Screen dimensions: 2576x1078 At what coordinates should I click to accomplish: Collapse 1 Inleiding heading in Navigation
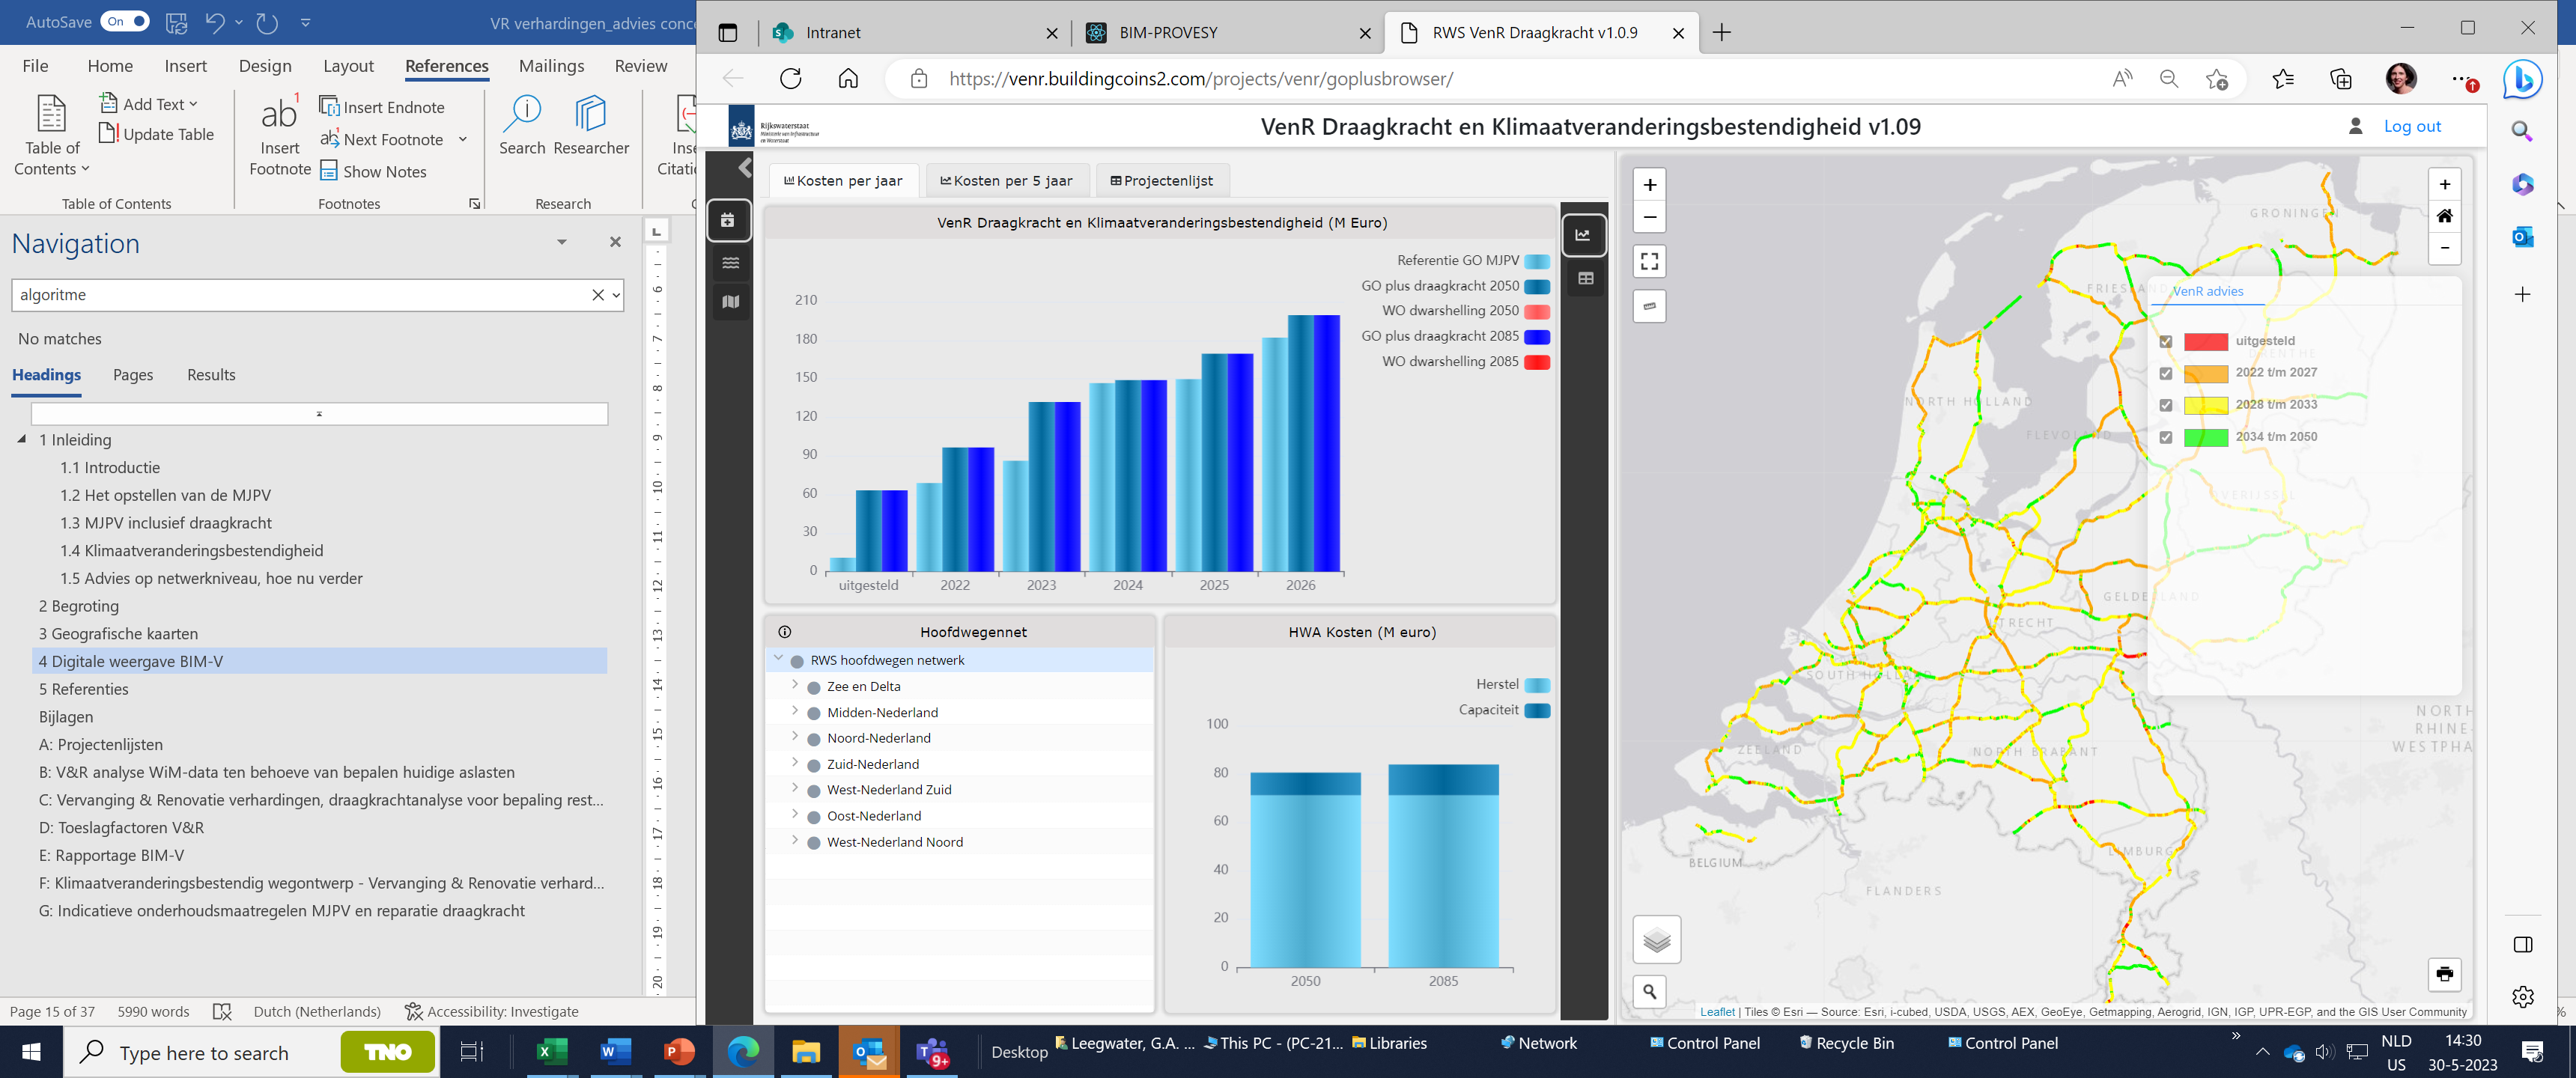(22, 439)
